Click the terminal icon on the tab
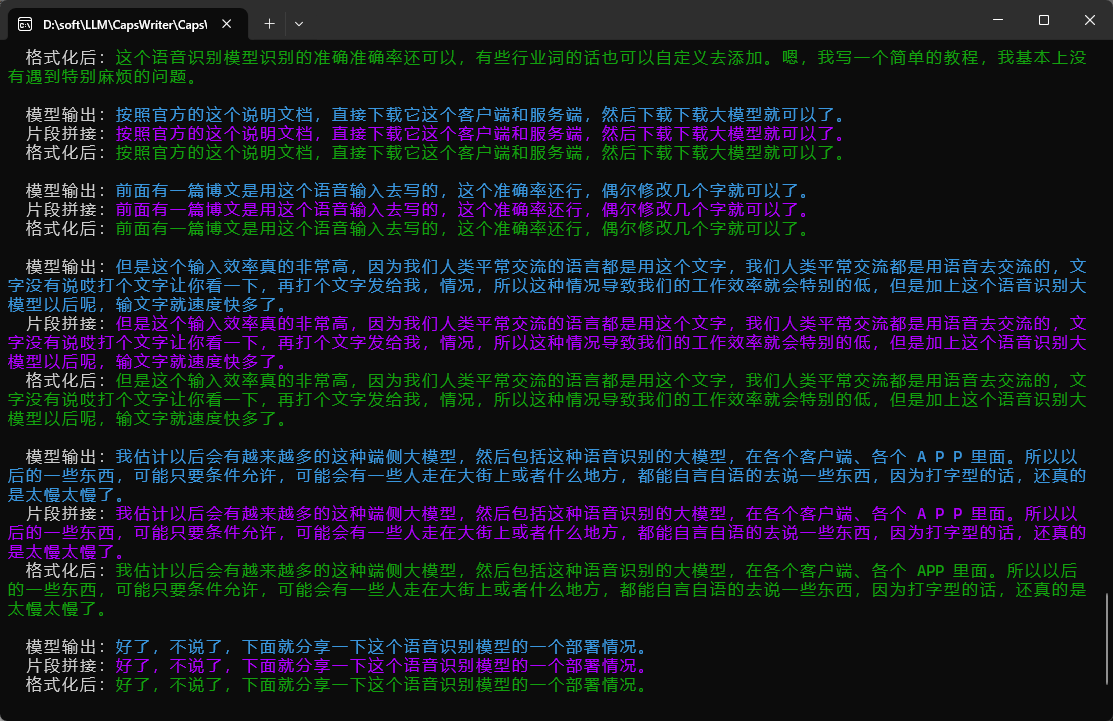 coord(25,24)
